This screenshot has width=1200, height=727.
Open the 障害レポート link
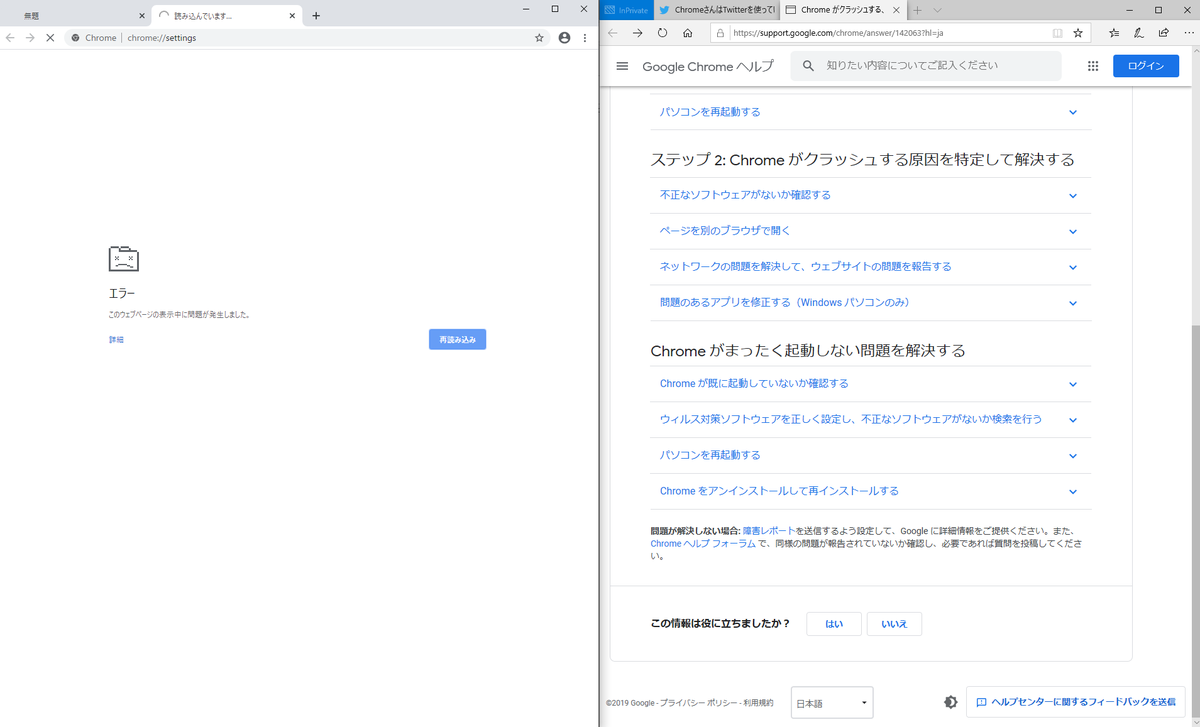click(768, 531)
